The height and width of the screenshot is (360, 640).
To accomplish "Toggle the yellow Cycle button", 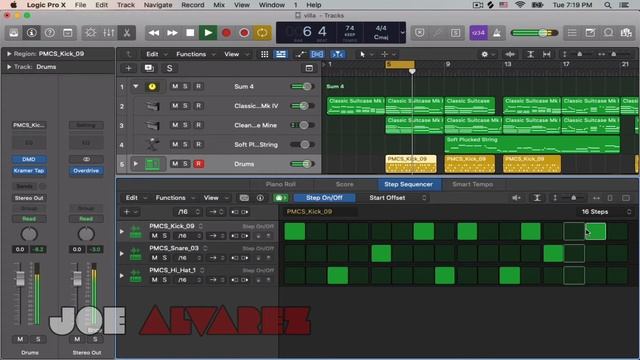I will pos(262,33).
